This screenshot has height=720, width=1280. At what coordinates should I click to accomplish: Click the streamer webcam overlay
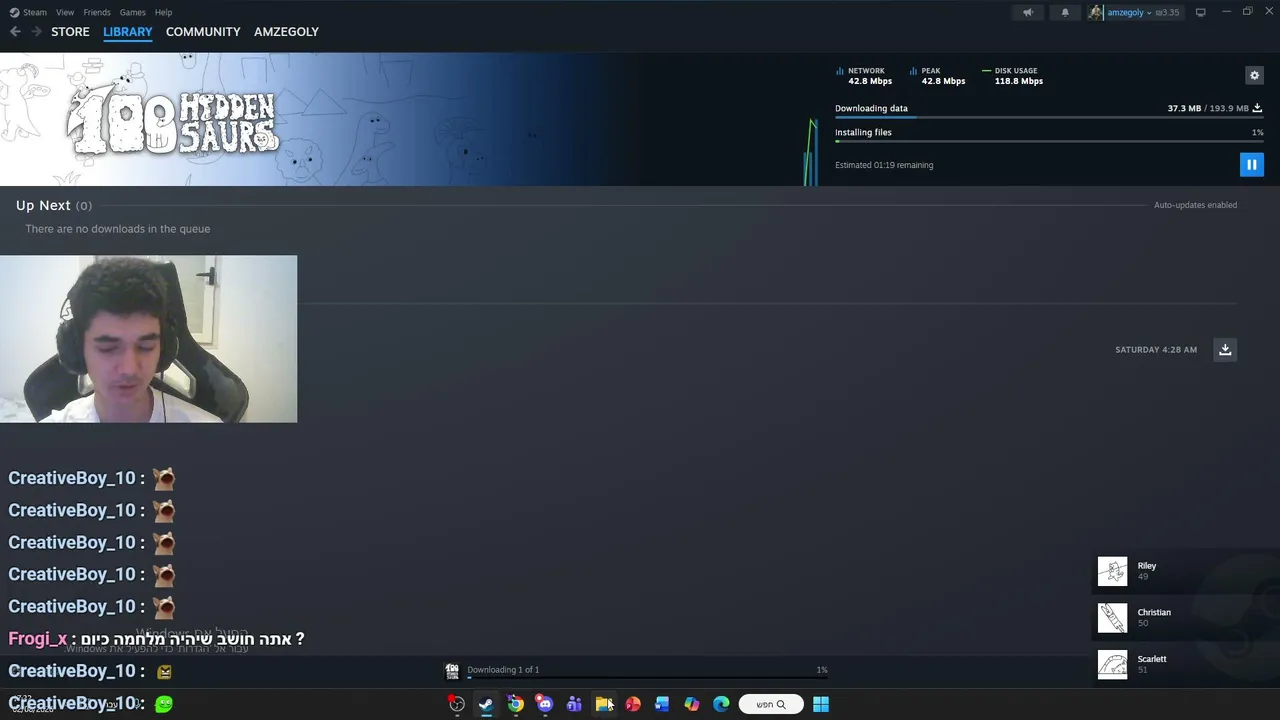click(x=148, y=339)
